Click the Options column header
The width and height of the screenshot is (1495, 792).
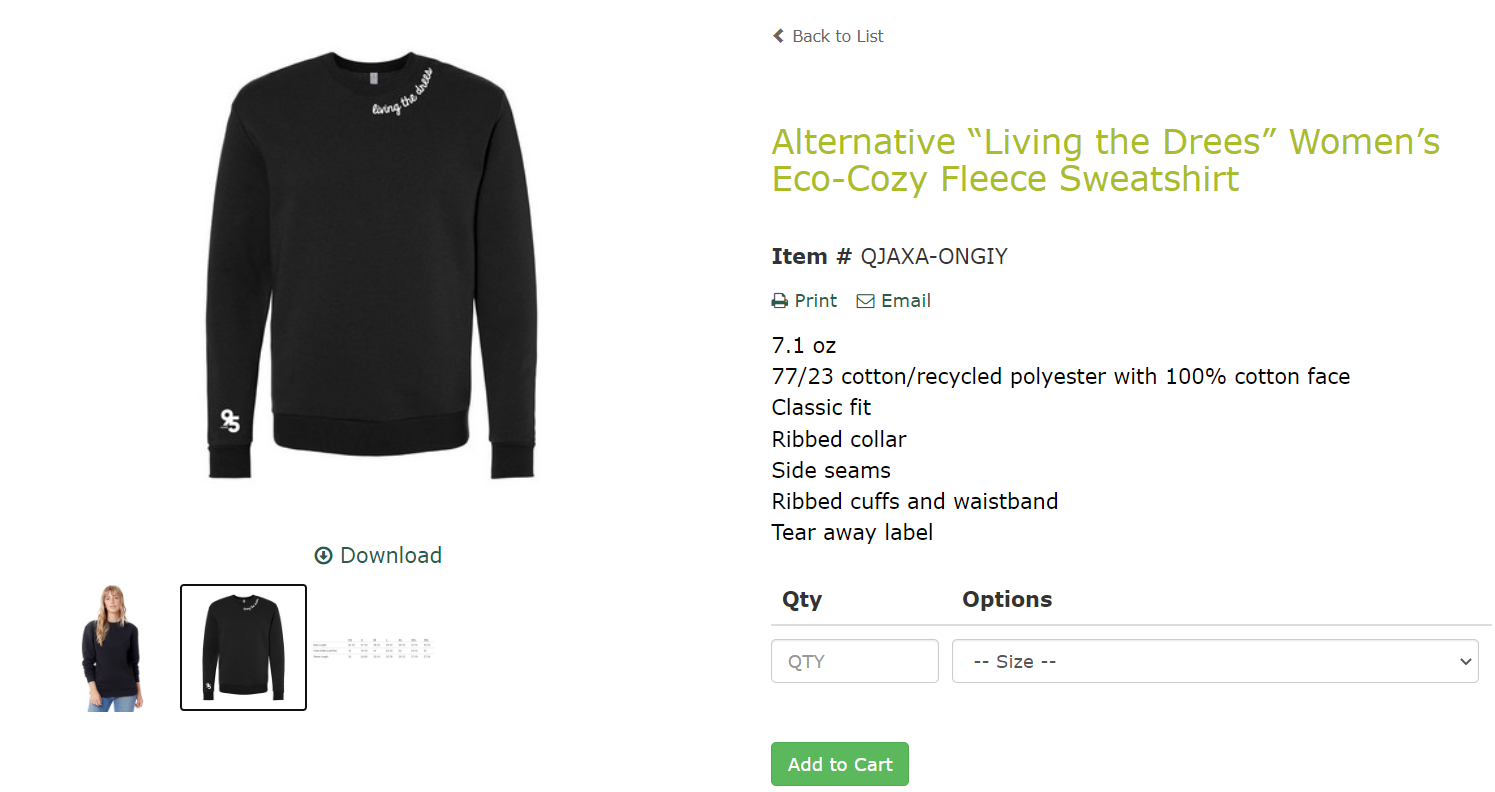1007,599
